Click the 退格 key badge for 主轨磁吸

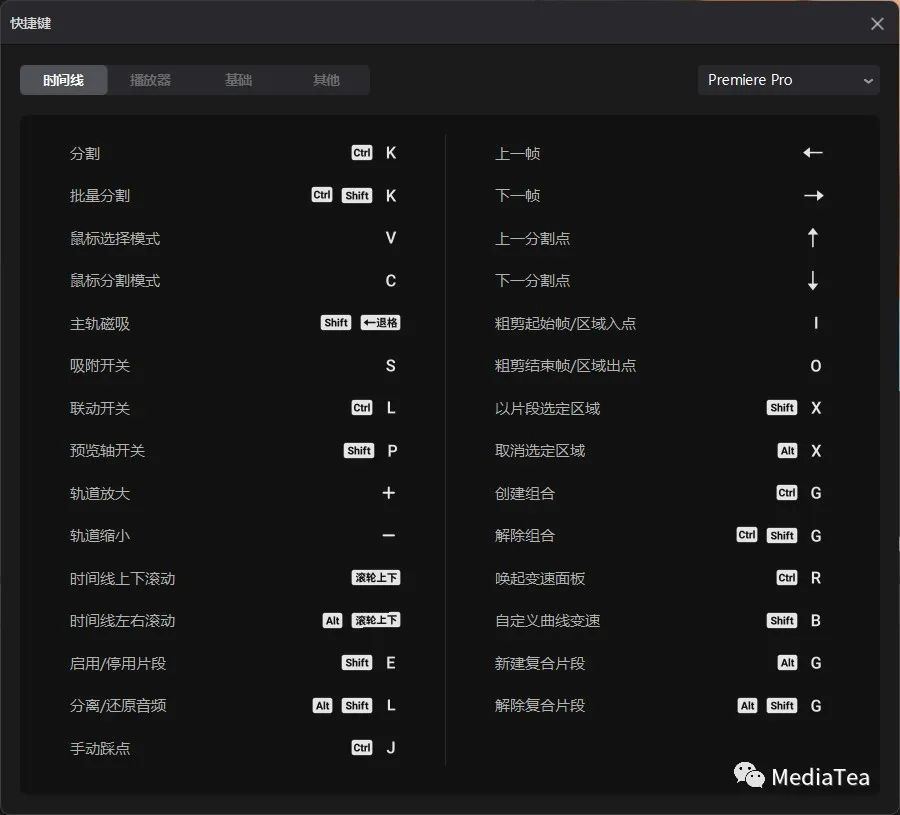point(380,323)
